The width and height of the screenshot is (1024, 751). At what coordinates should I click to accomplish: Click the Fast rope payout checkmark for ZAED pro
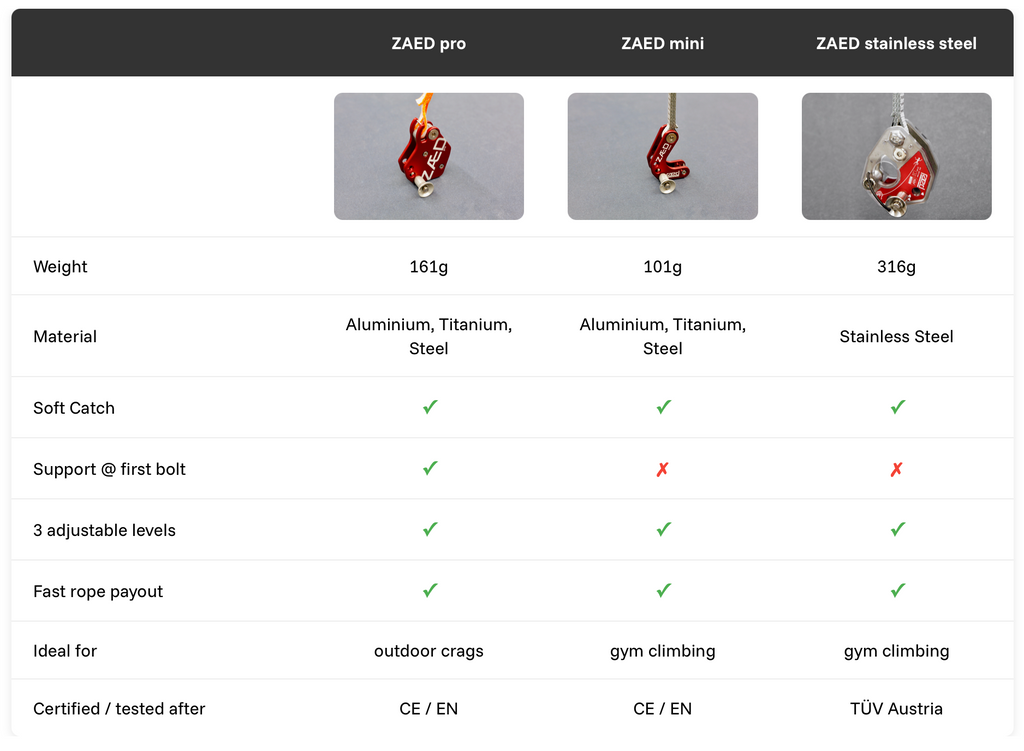(430, 590)
